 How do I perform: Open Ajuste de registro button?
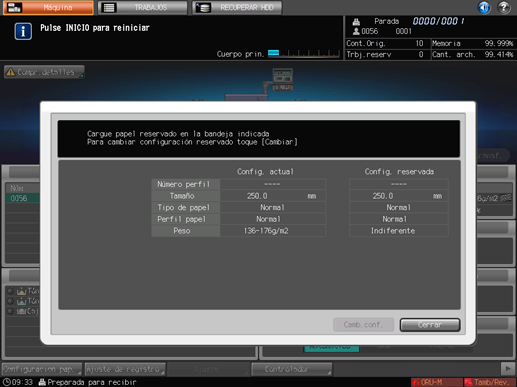(x=125, y=369)
